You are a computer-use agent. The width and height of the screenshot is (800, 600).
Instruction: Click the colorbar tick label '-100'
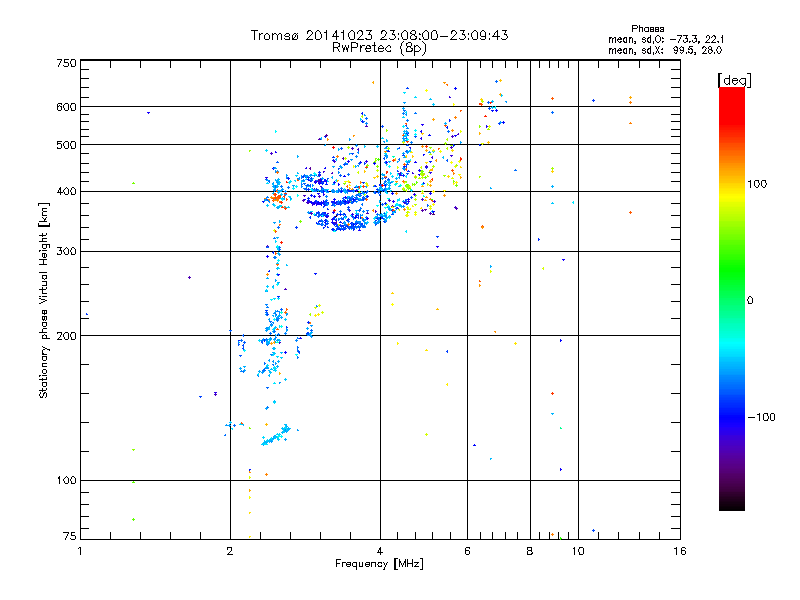pyautogui.click(x=762, y=417)
